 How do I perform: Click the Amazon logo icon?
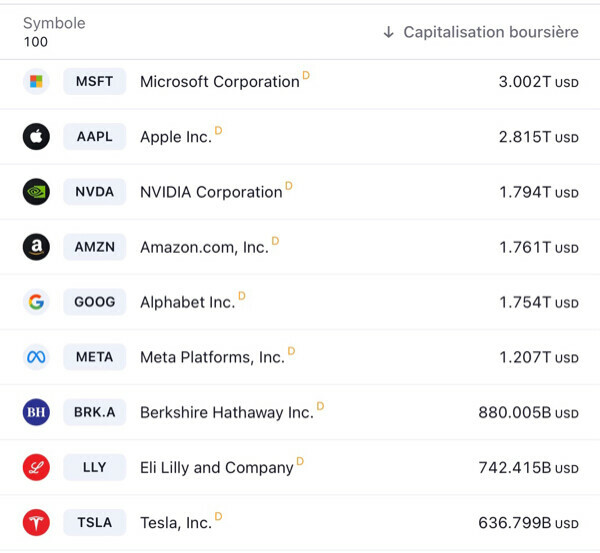[36, 247]
